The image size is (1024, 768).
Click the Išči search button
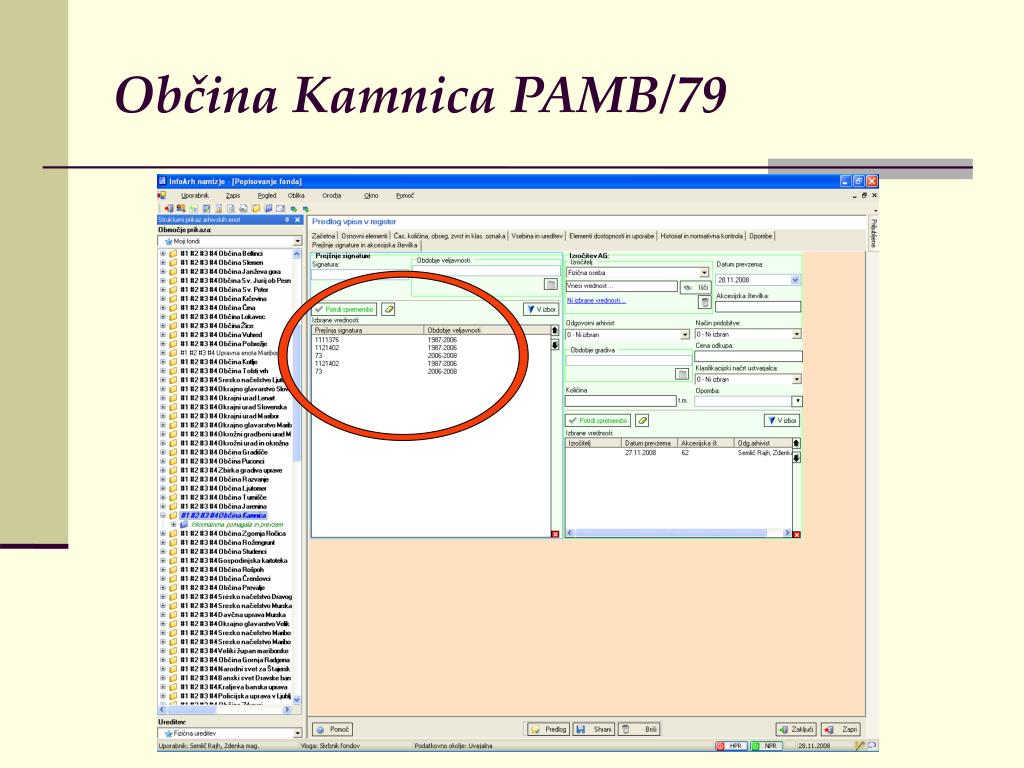(696, 287)
